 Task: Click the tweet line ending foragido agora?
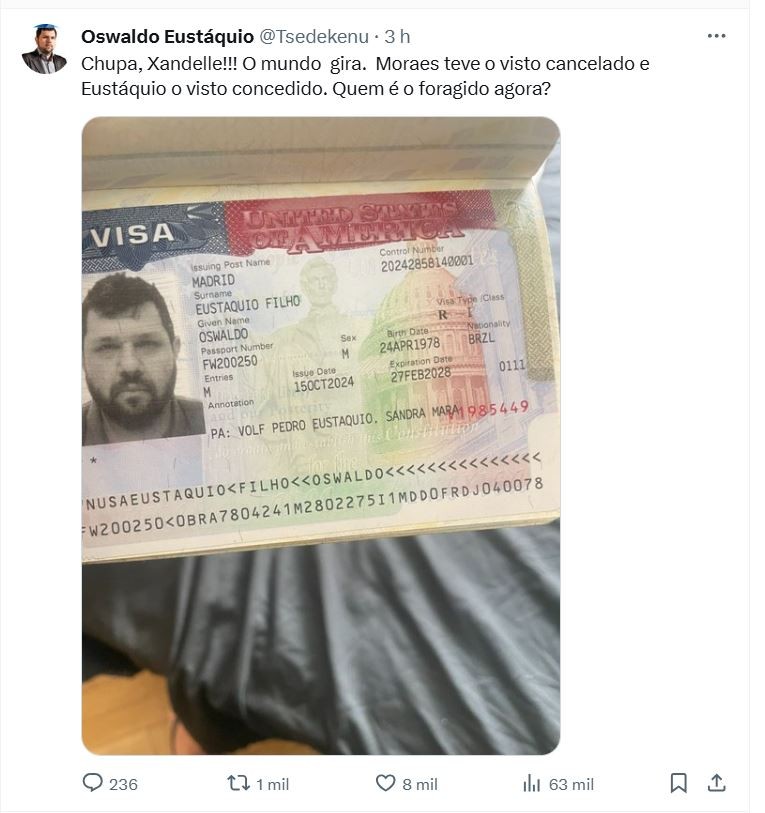pyautogui.click(x=315, y=89)
